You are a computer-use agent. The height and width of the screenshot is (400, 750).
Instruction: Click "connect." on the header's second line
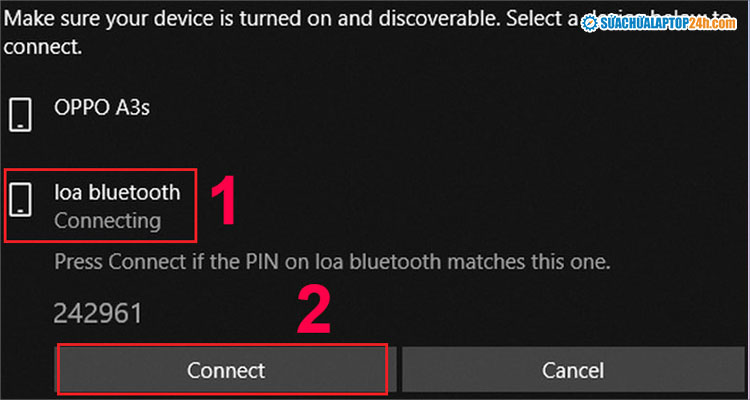(40, 47)
